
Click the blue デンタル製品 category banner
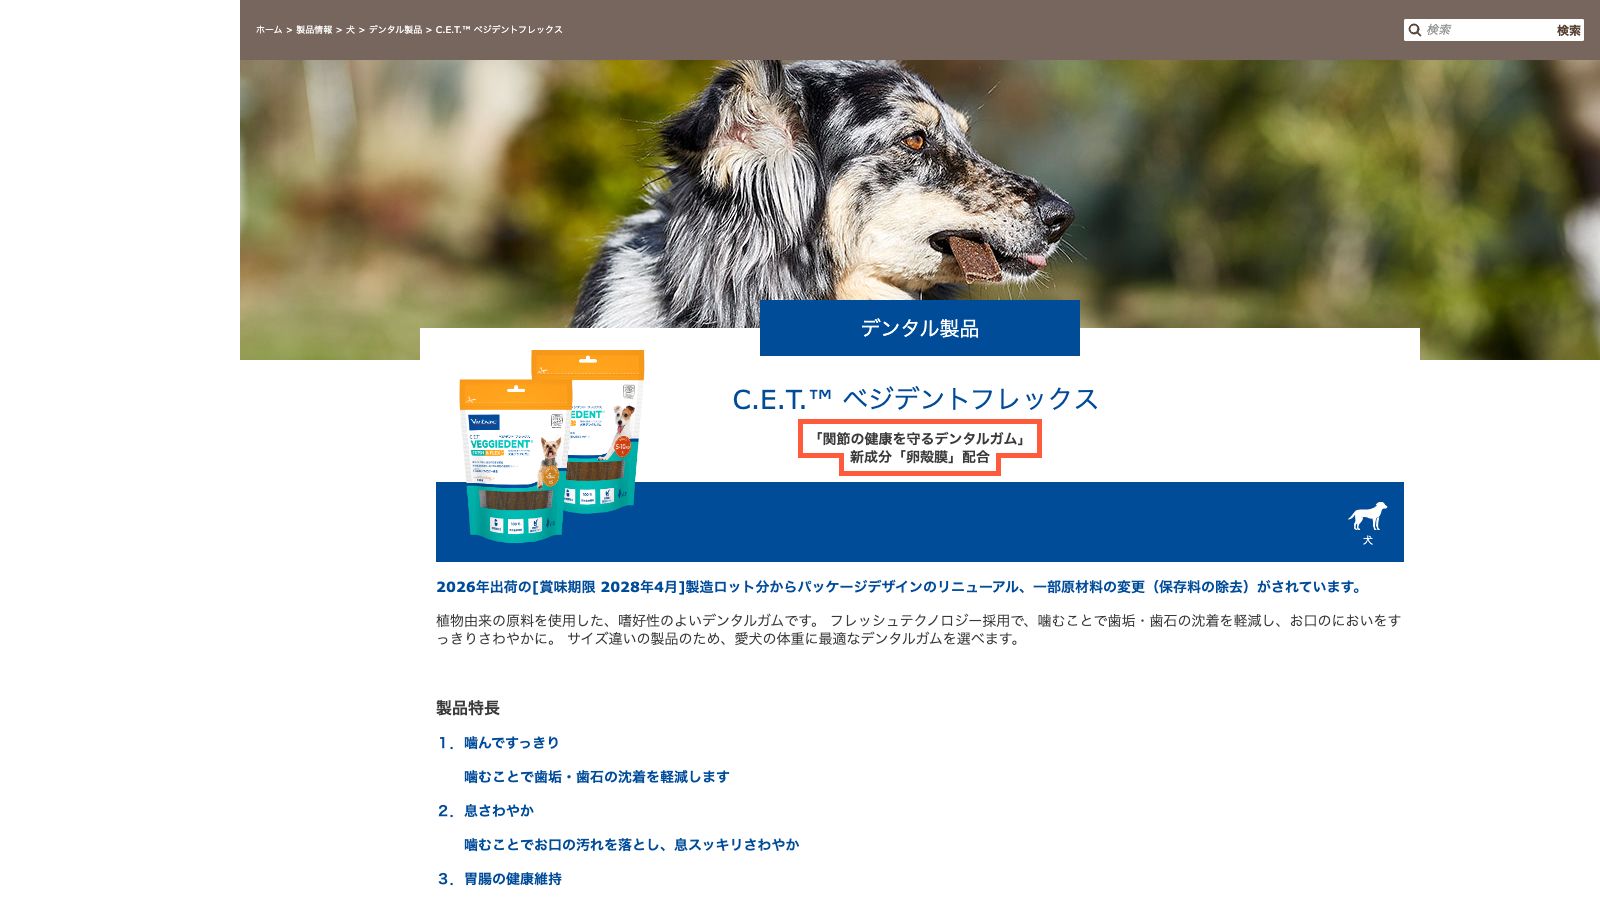pos(920,328)
